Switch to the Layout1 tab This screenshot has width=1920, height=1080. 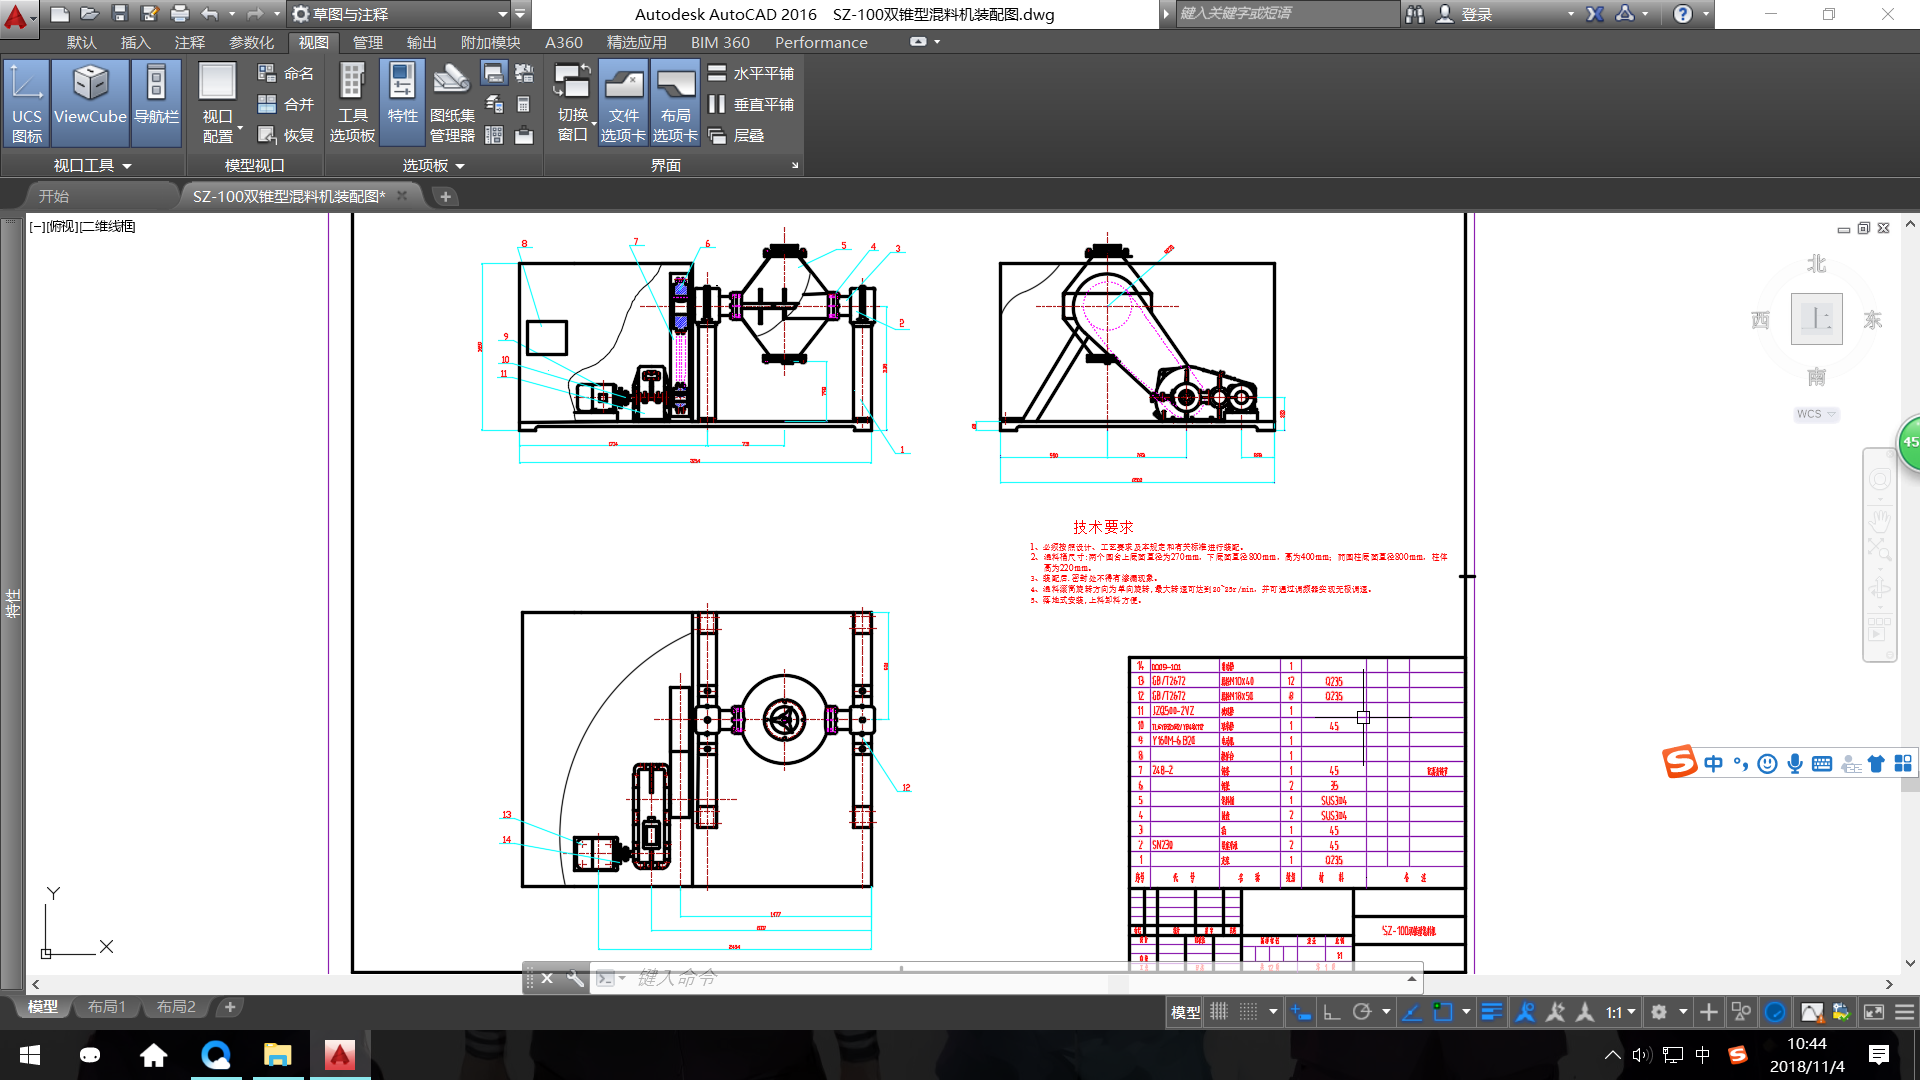click(106, 1007)
